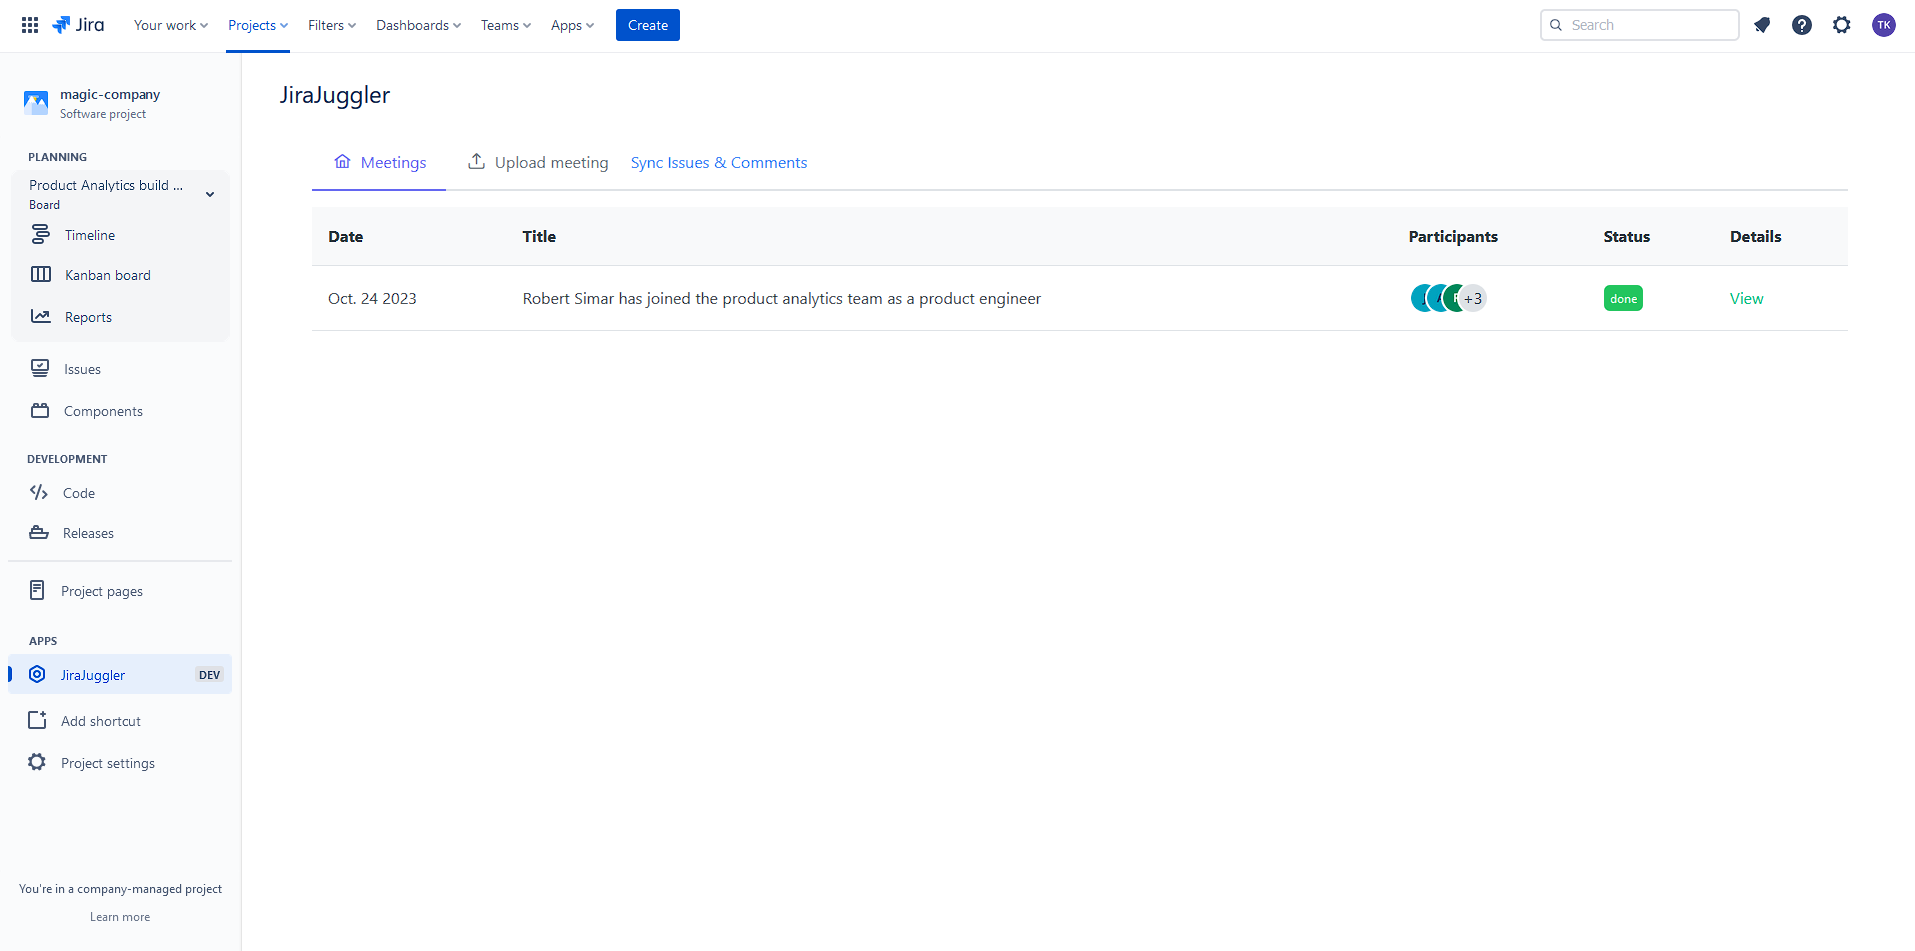Image resolution: width=1915 pixels, height=951 pixels.
Task: Open the help question mark icon
Action: click(1802, 25)
